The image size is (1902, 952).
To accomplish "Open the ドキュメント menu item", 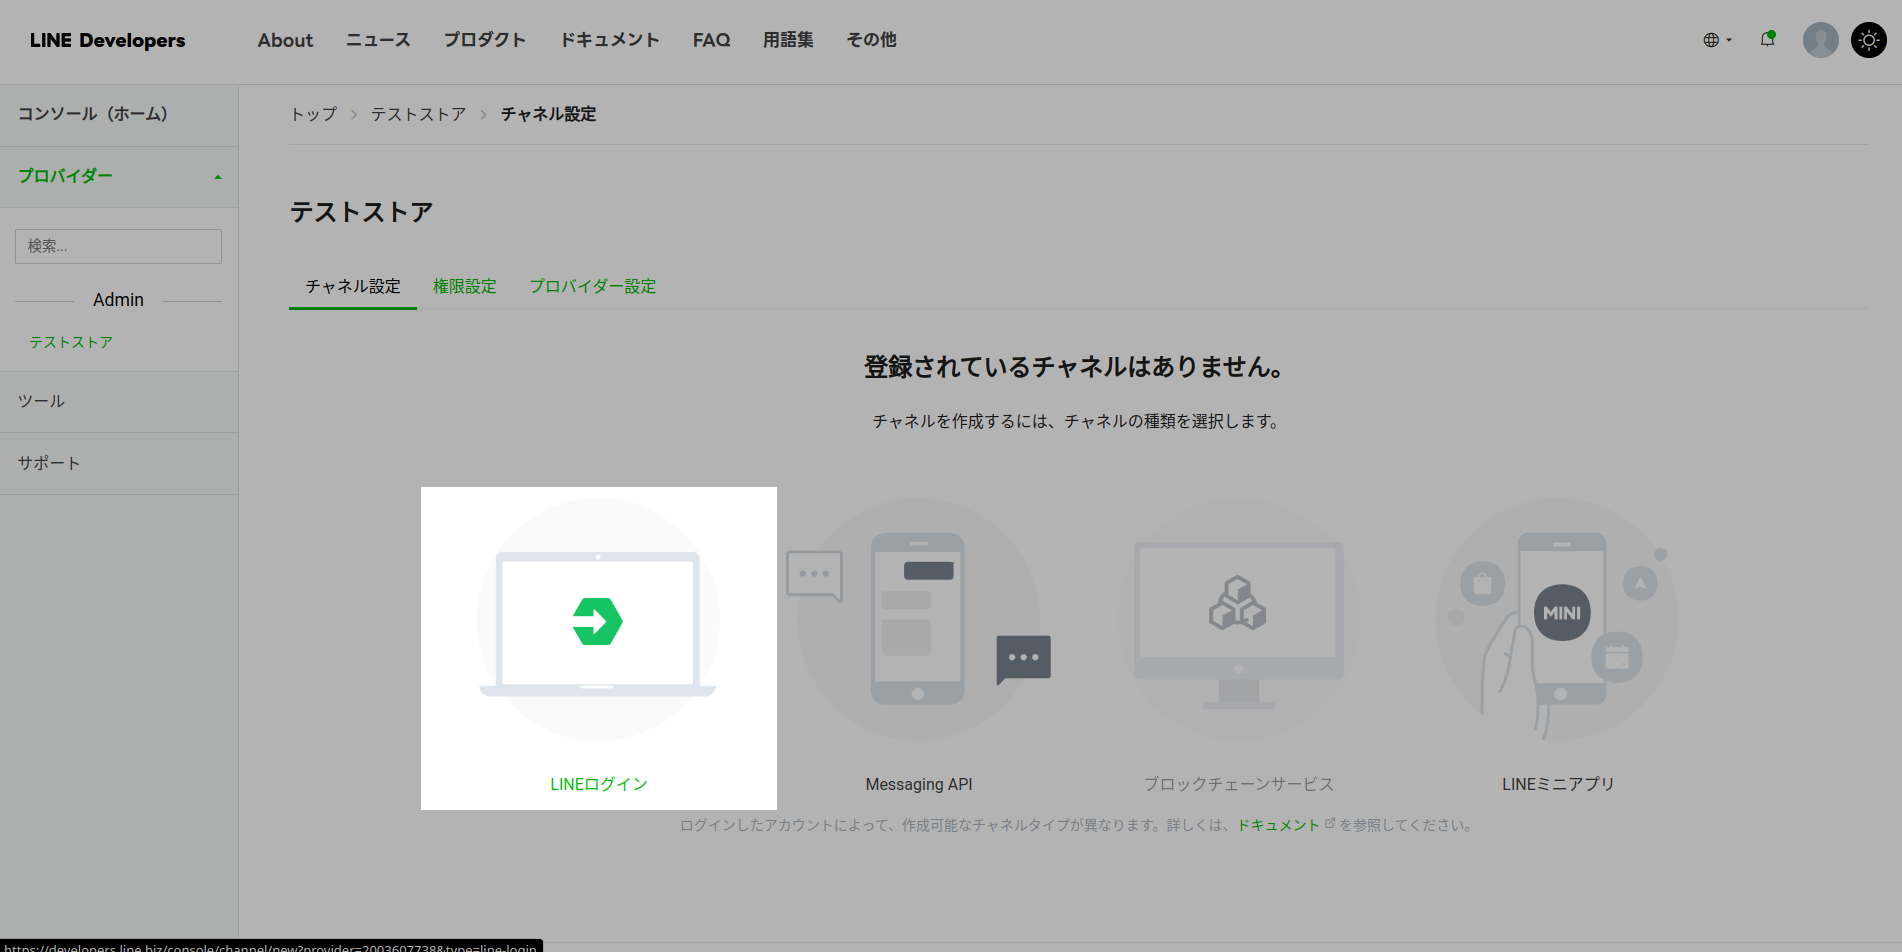I will 609,40.
